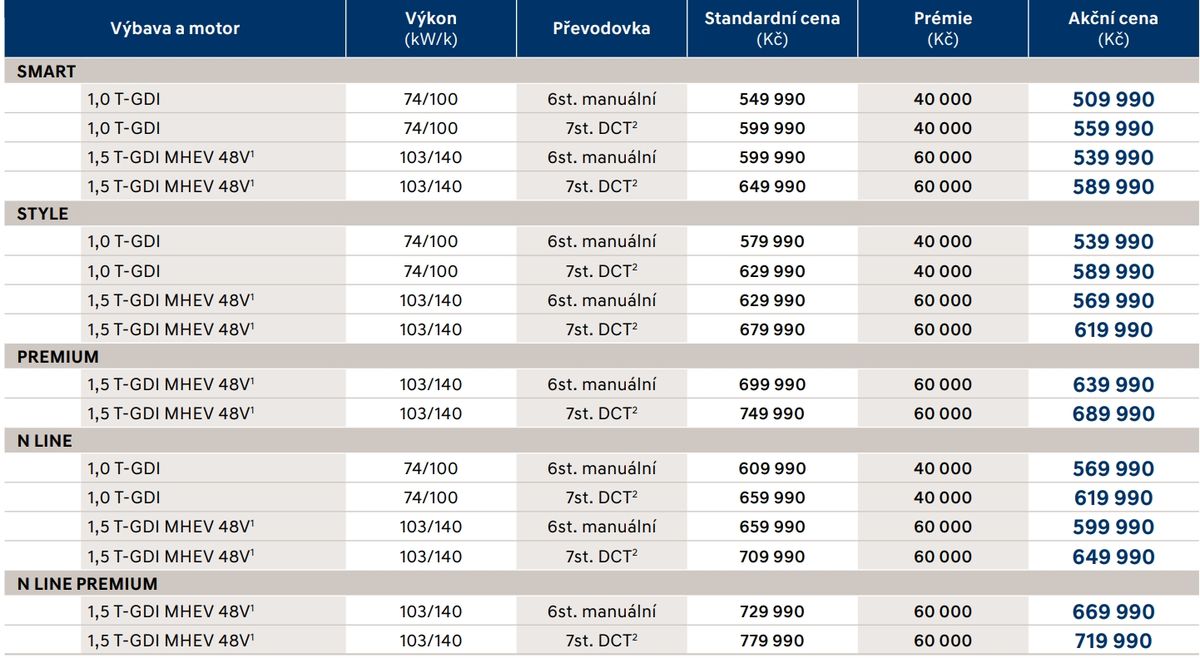The image size is (1200, 658).
Task: Select the standard price 549 990
Action: click(x=772, y=99)
